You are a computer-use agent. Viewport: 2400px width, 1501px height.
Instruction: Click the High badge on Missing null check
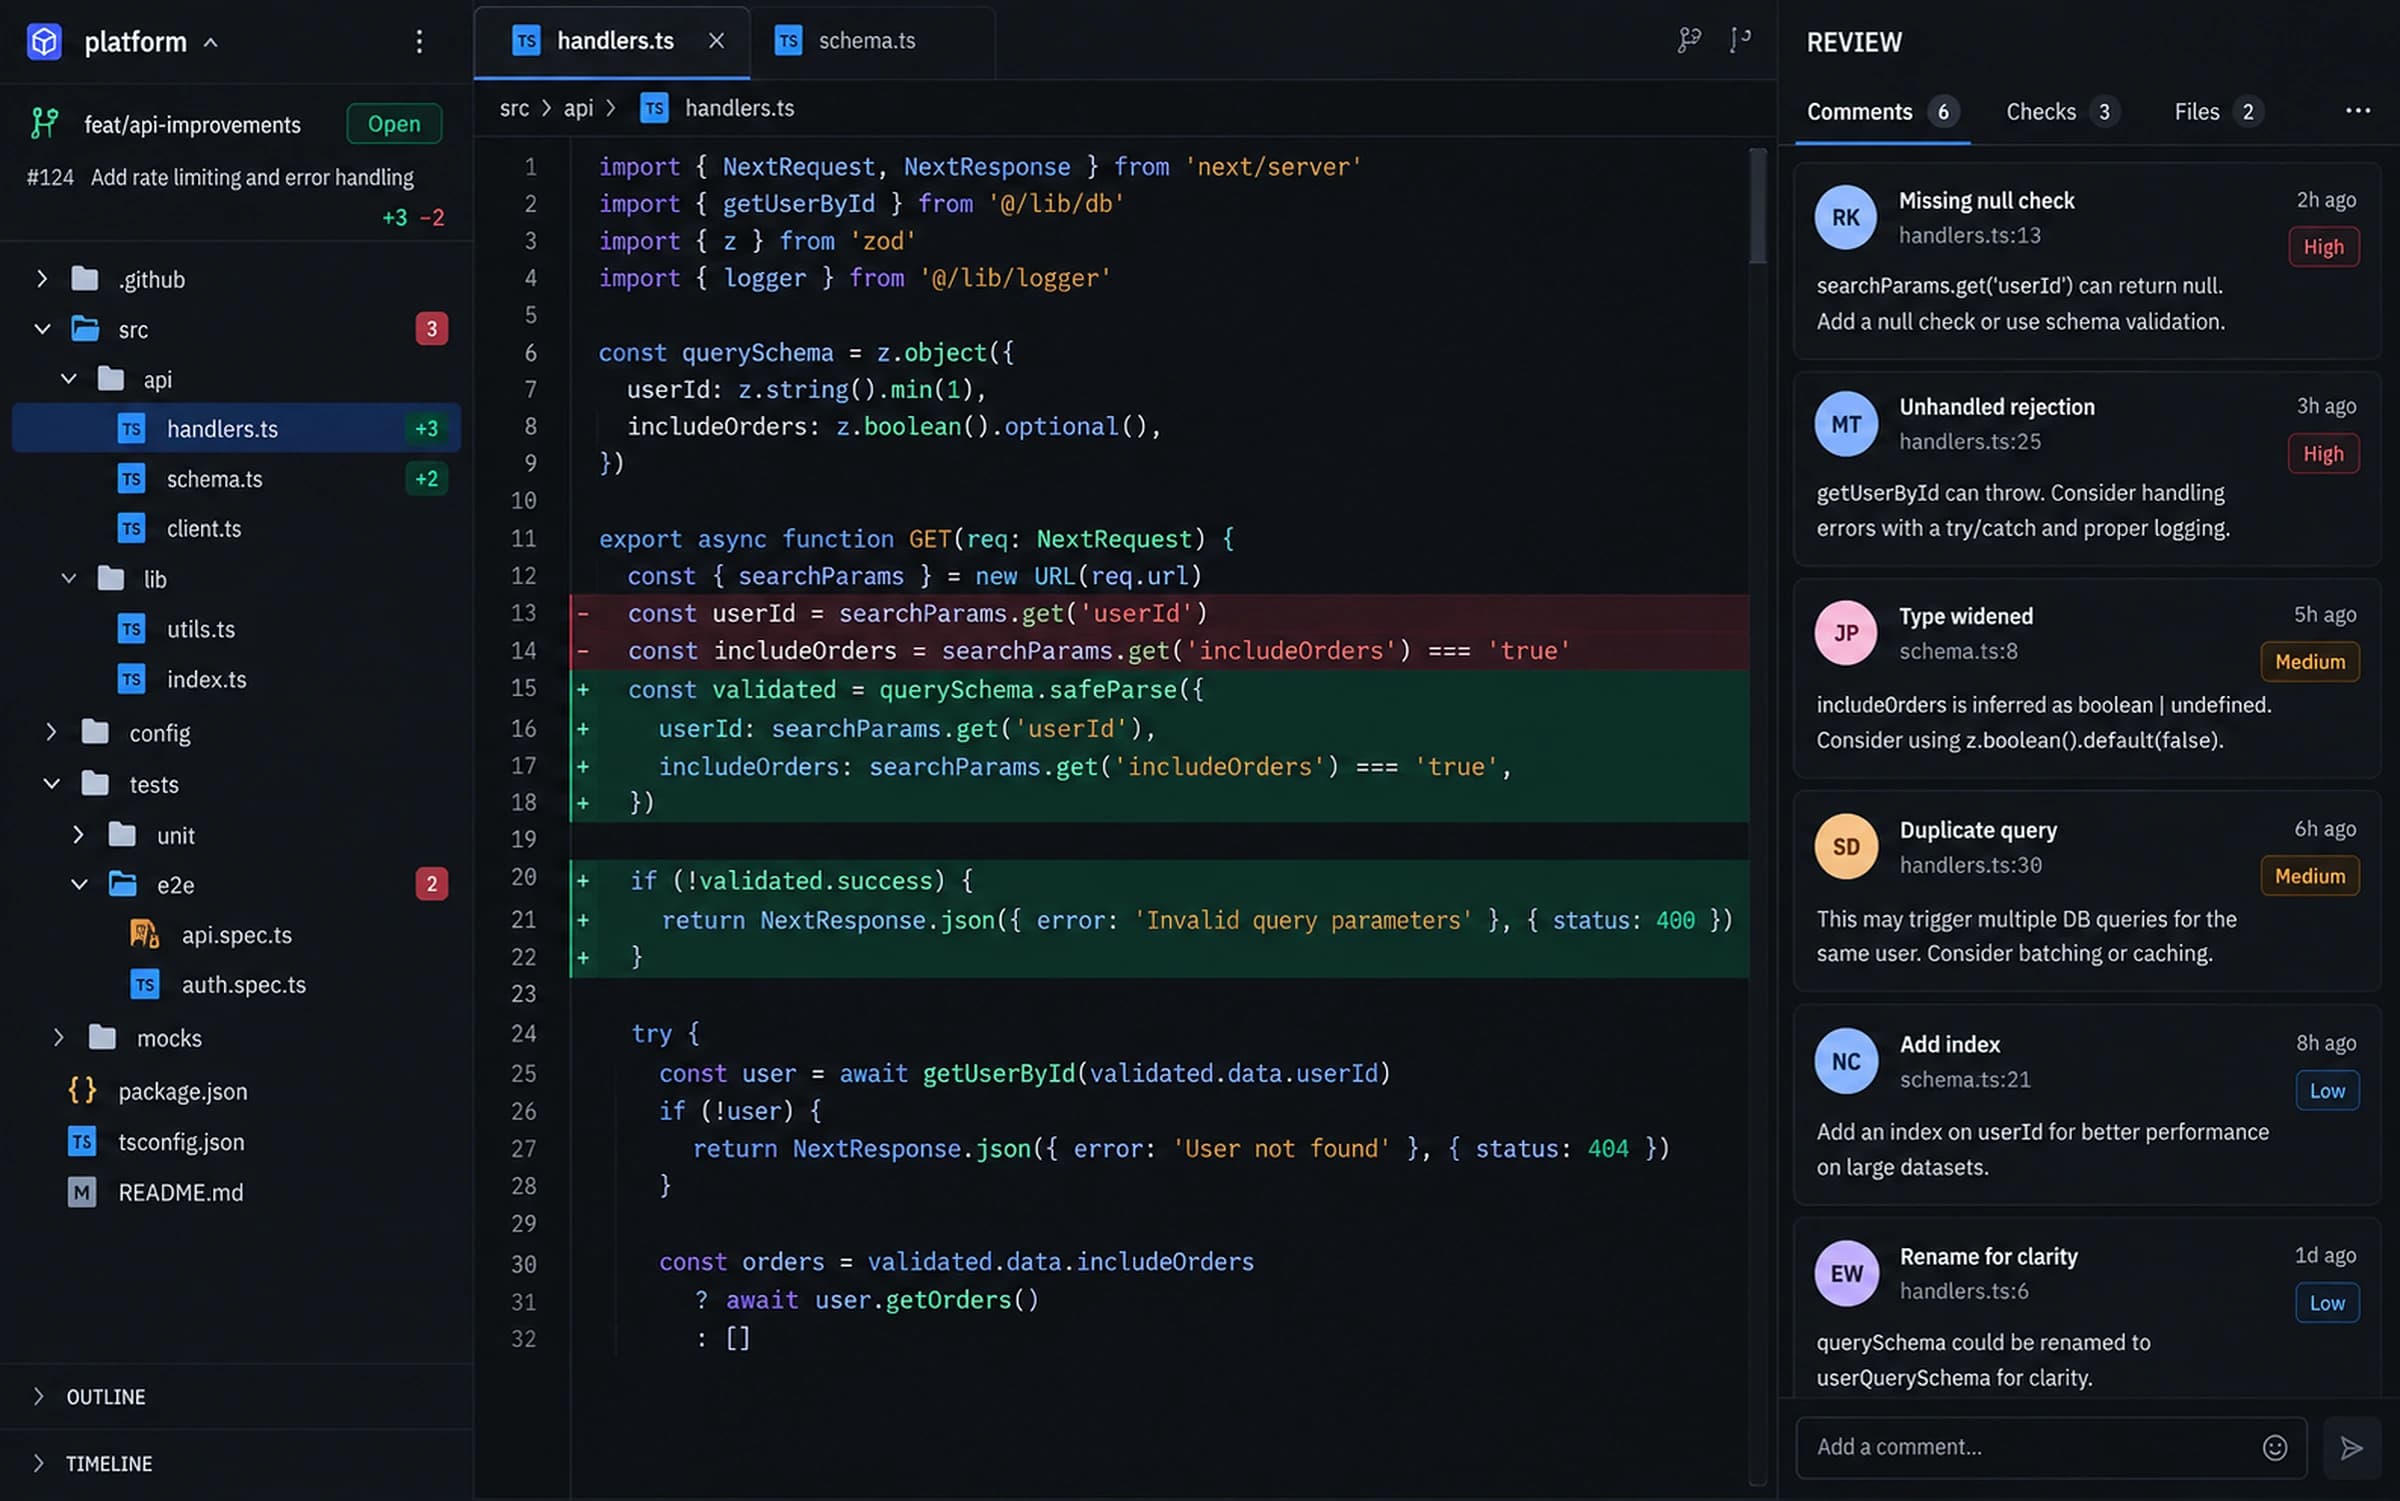(x=2323, y=247)
